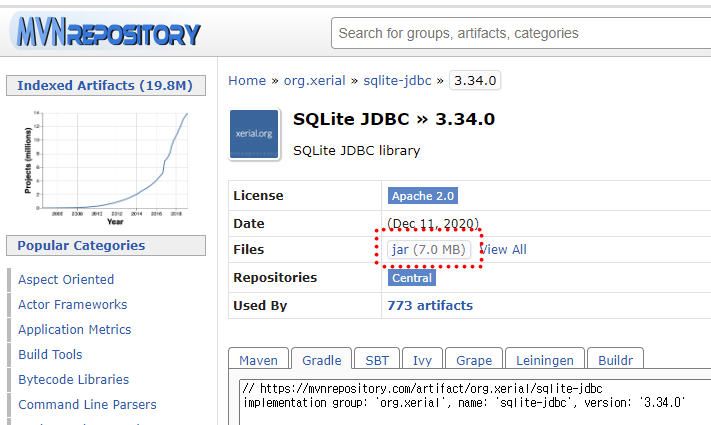Open the Actor Frameworks category
The height and width of the screenshot is (425, 711).
pyautogui.click(x=73, y=304)
